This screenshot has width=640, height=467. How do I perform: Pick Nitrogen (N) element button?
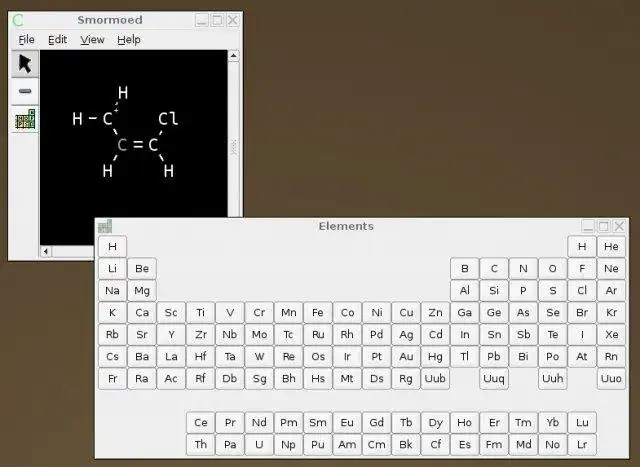pos(523,269)
